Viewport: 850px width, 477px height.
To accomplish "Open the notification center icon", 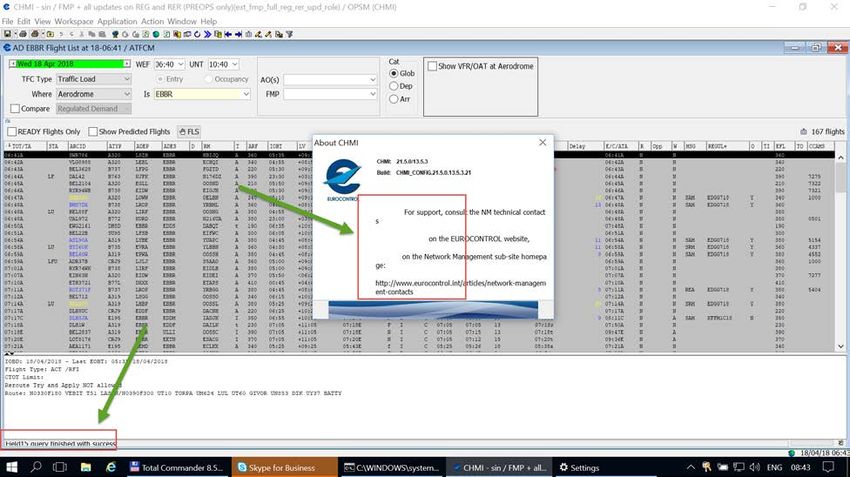I will 828,467.
